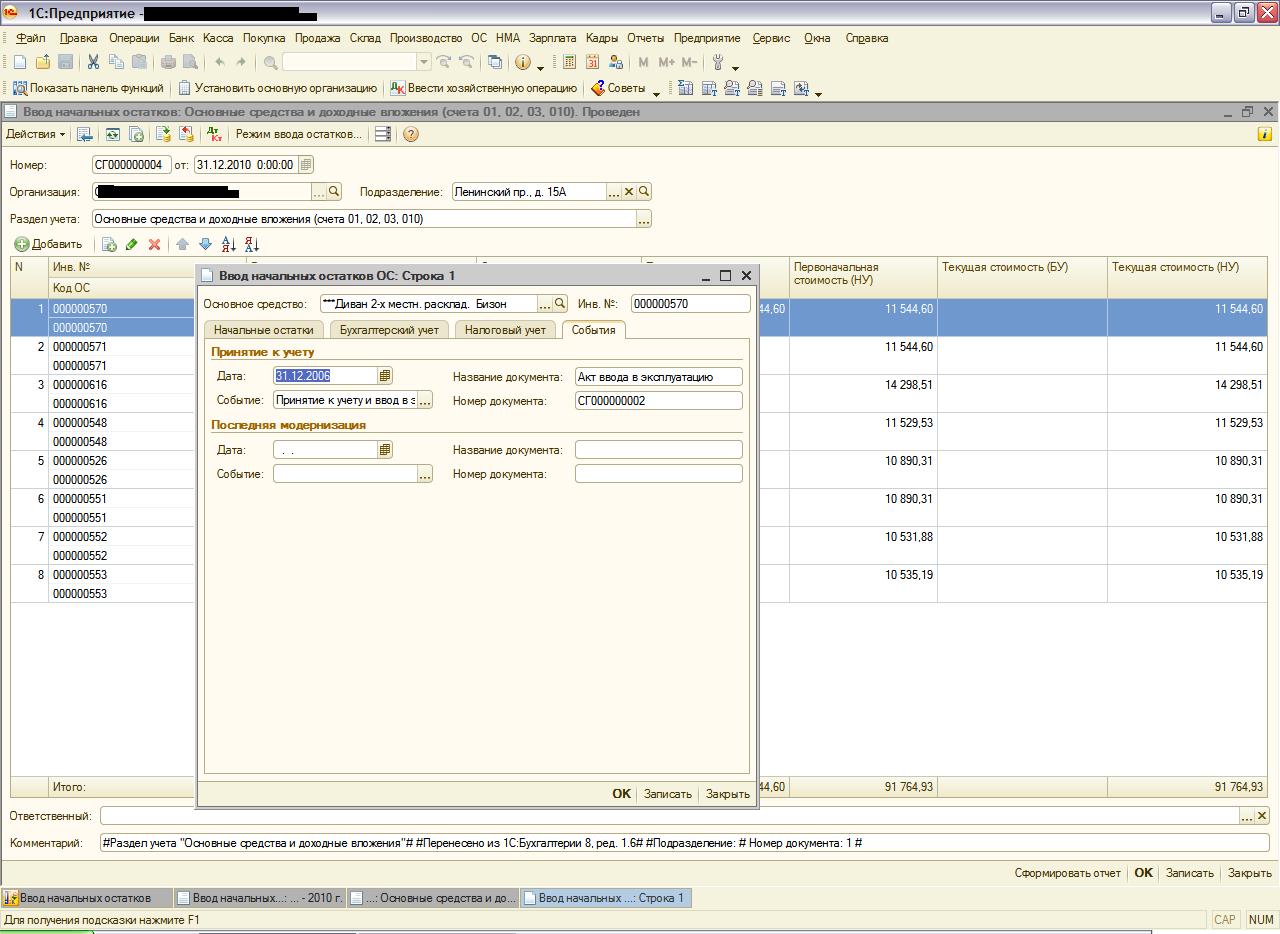Expand the Советы toolbar dropdown arrow
Viewport: 1280px width, 934px height.
click(x=656, y=92)
